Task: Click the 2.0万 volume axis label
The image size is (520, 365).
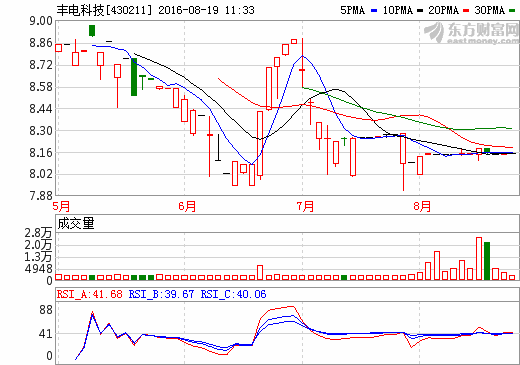Action: 38,245
